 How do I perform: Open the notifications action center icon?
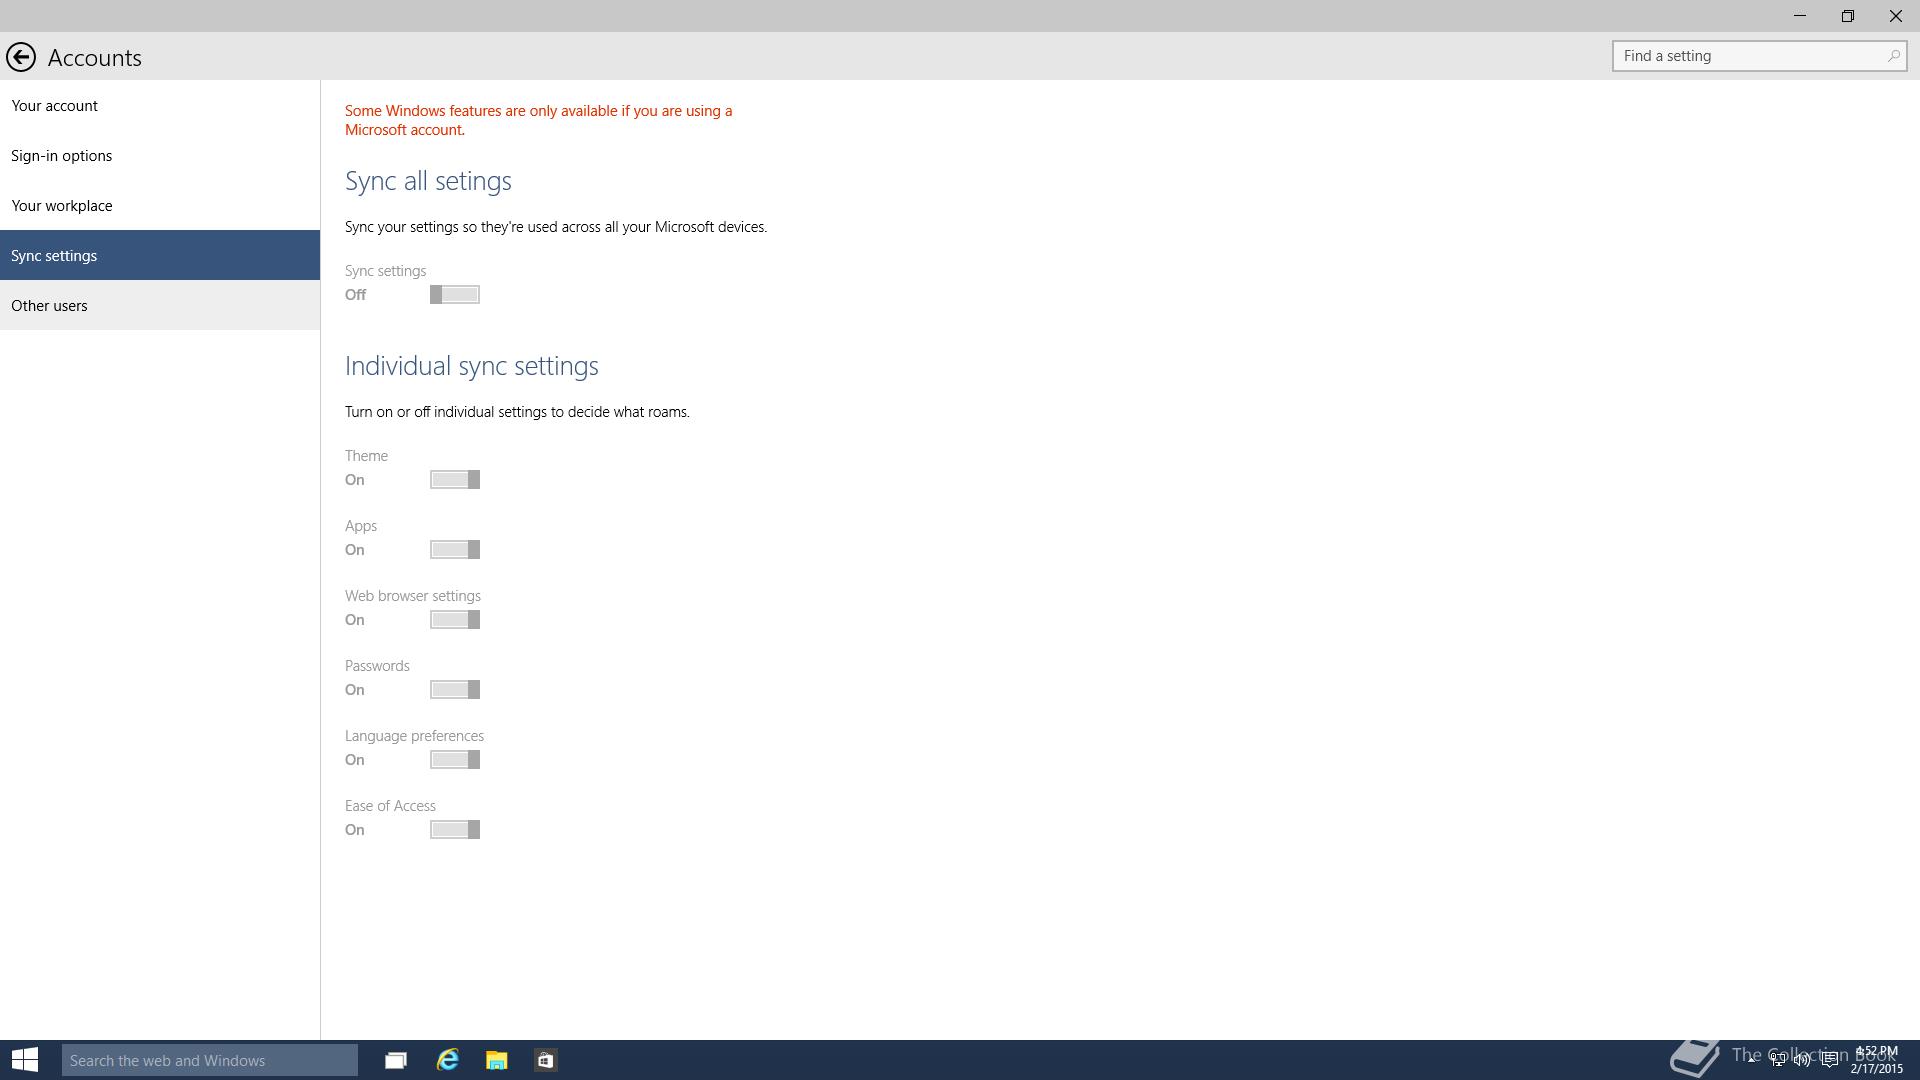[1829, 1060]
